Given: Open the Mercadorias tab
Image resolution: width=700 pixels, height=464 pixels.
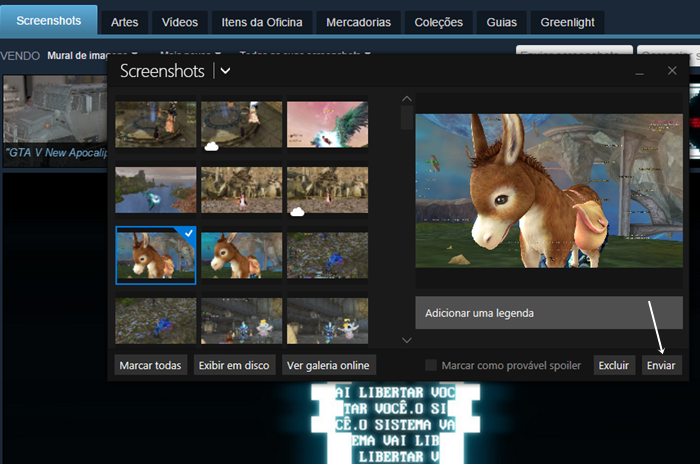Looking at the screenshot, I should tap(358, 22).
